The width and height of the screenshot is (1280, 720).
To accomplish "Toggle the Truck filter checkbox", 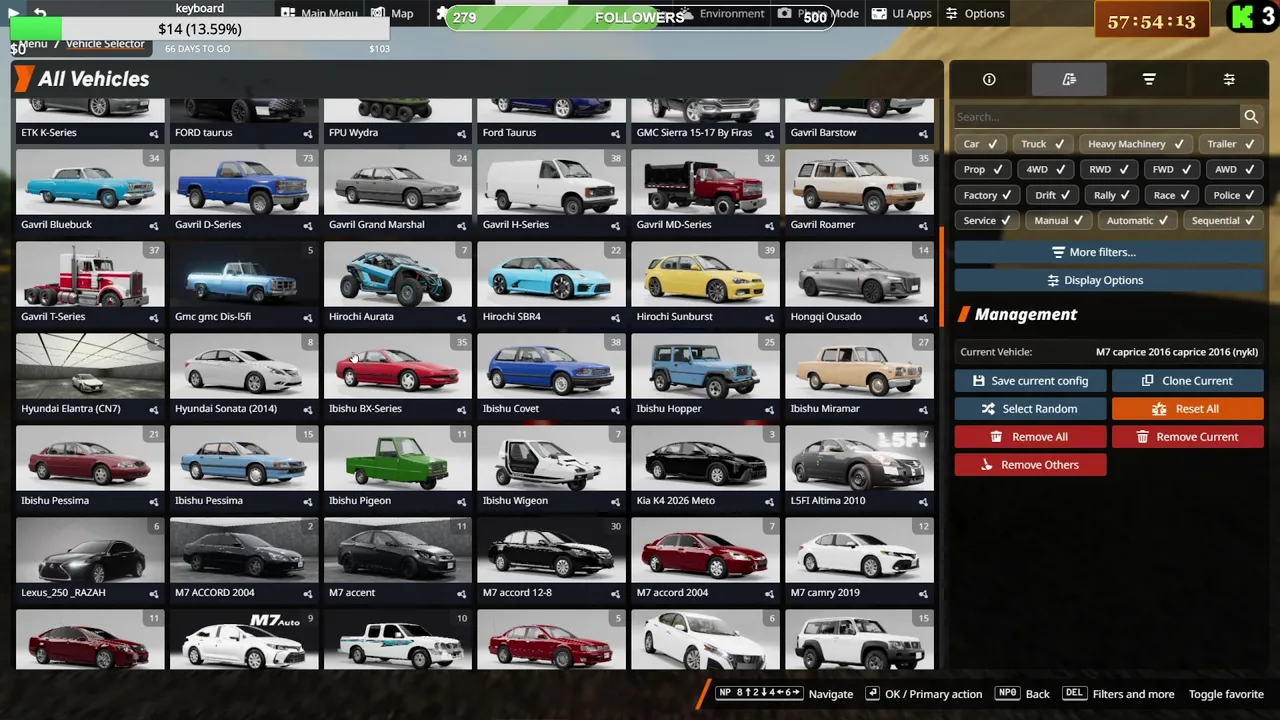I will click(1042, 144).
